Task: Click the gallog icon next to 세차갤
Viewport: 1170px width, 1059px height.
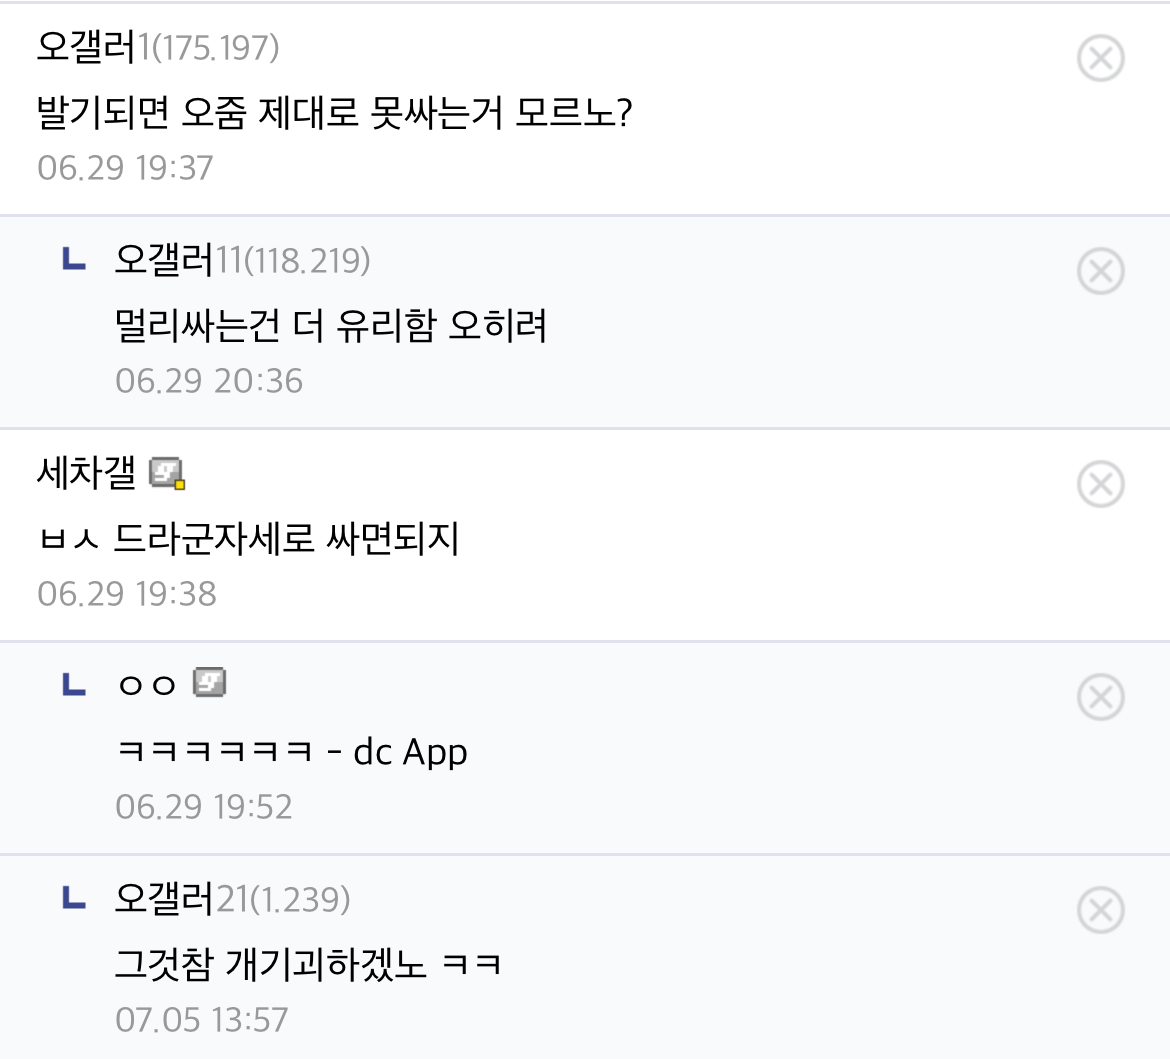Action: click(x=167, y=473)
